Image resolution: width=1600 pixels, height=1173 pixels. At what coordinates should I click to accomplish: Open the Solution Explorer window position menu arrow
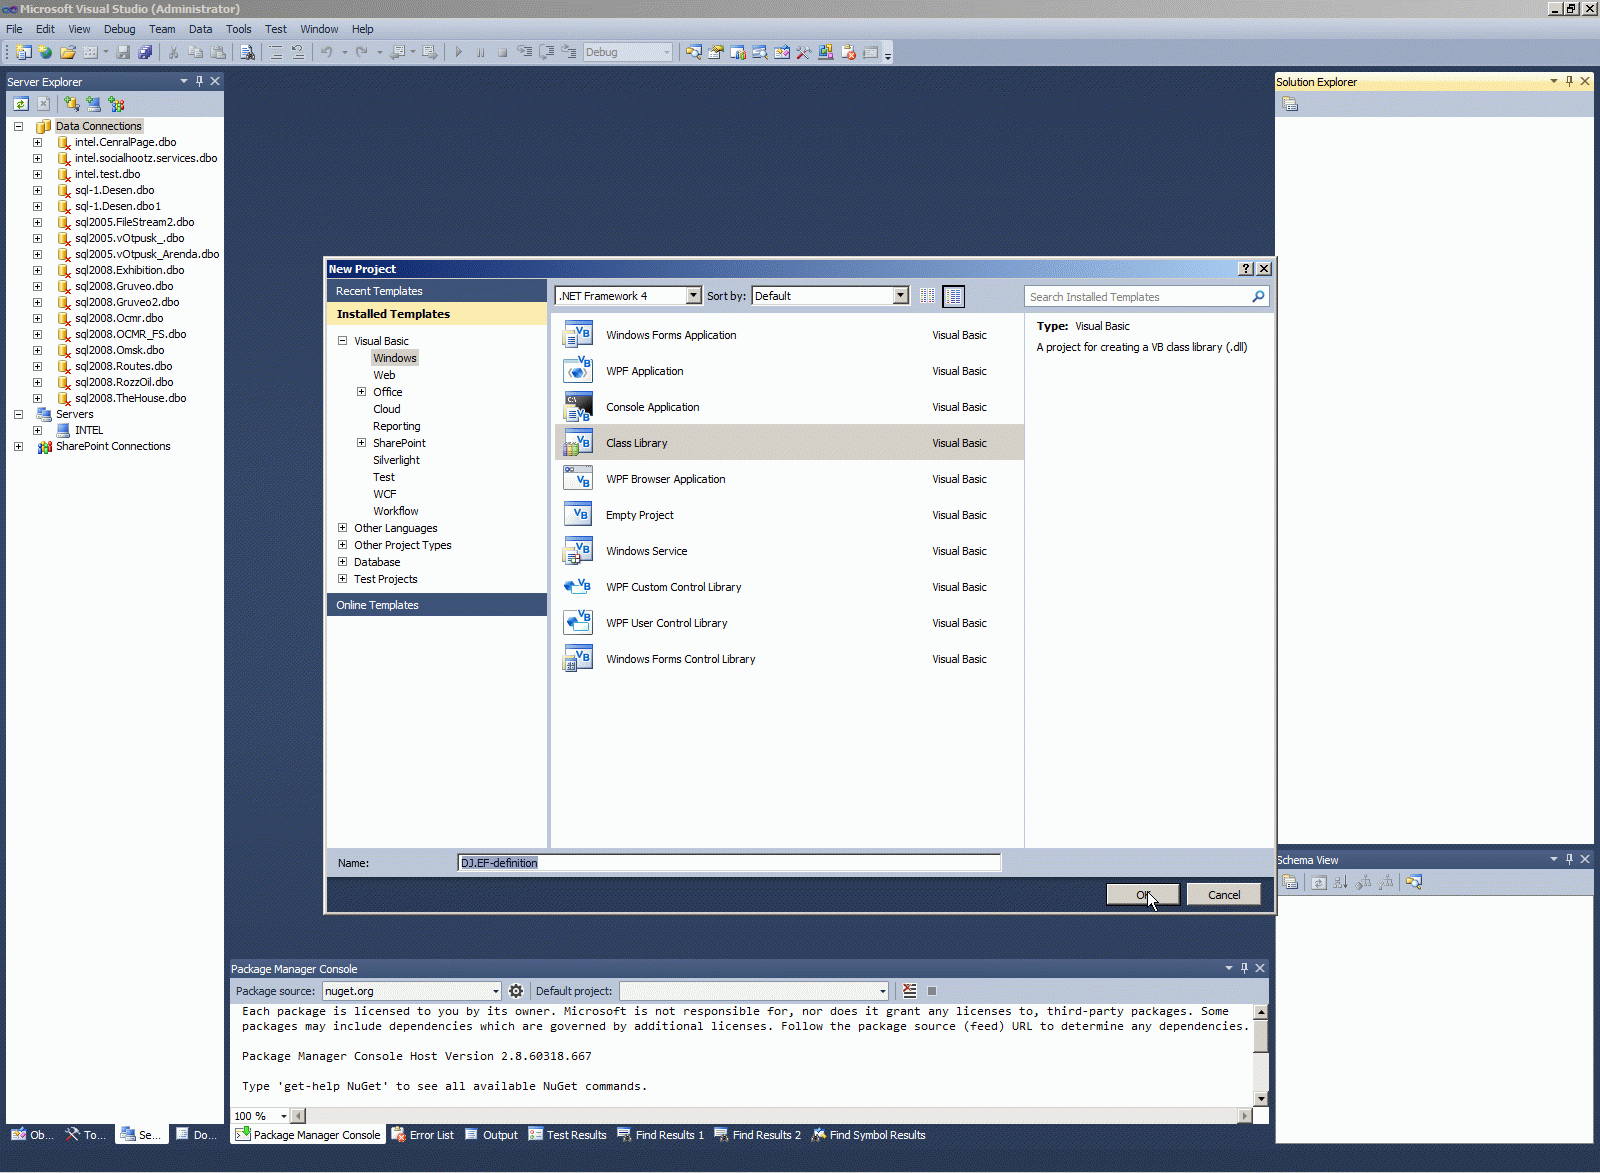point(1553,81)
